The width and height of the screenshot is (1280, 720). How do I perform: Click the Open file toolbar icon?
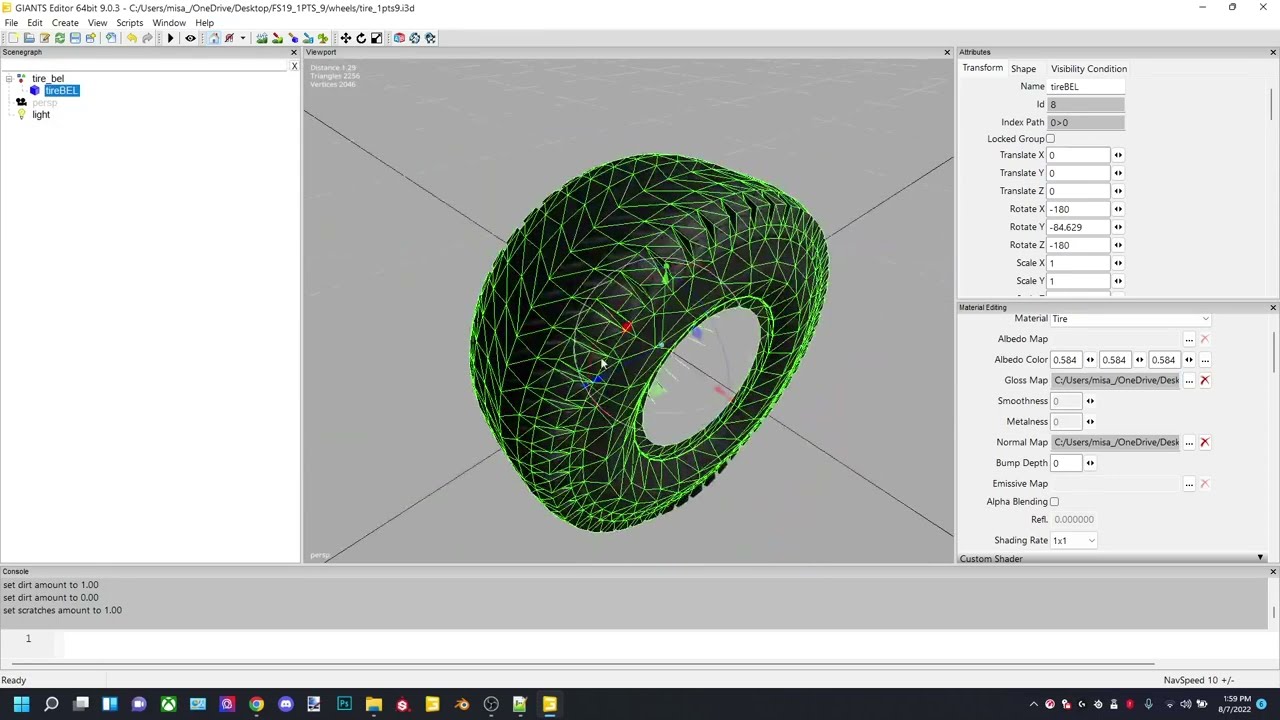point(29,38)
